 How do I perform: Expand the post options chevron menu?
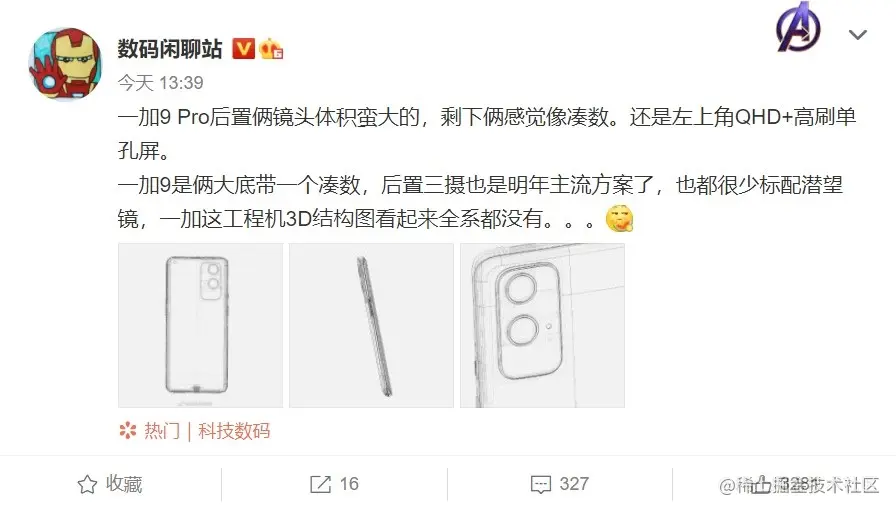(x=858, y=35)
